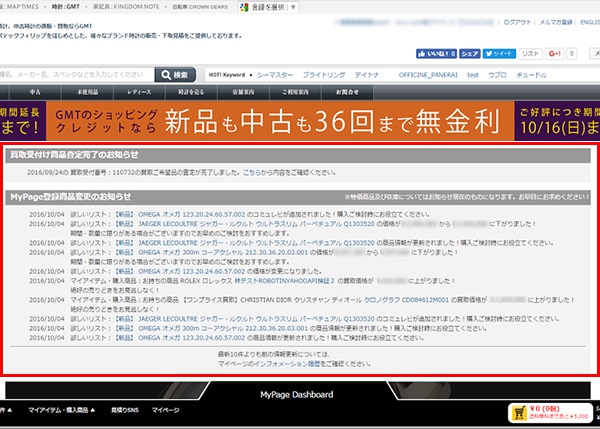600x429 pixels.
Task: Open JAEGER LECOULTRE コミュレビが追加 row link
Action: pos(245,319)
